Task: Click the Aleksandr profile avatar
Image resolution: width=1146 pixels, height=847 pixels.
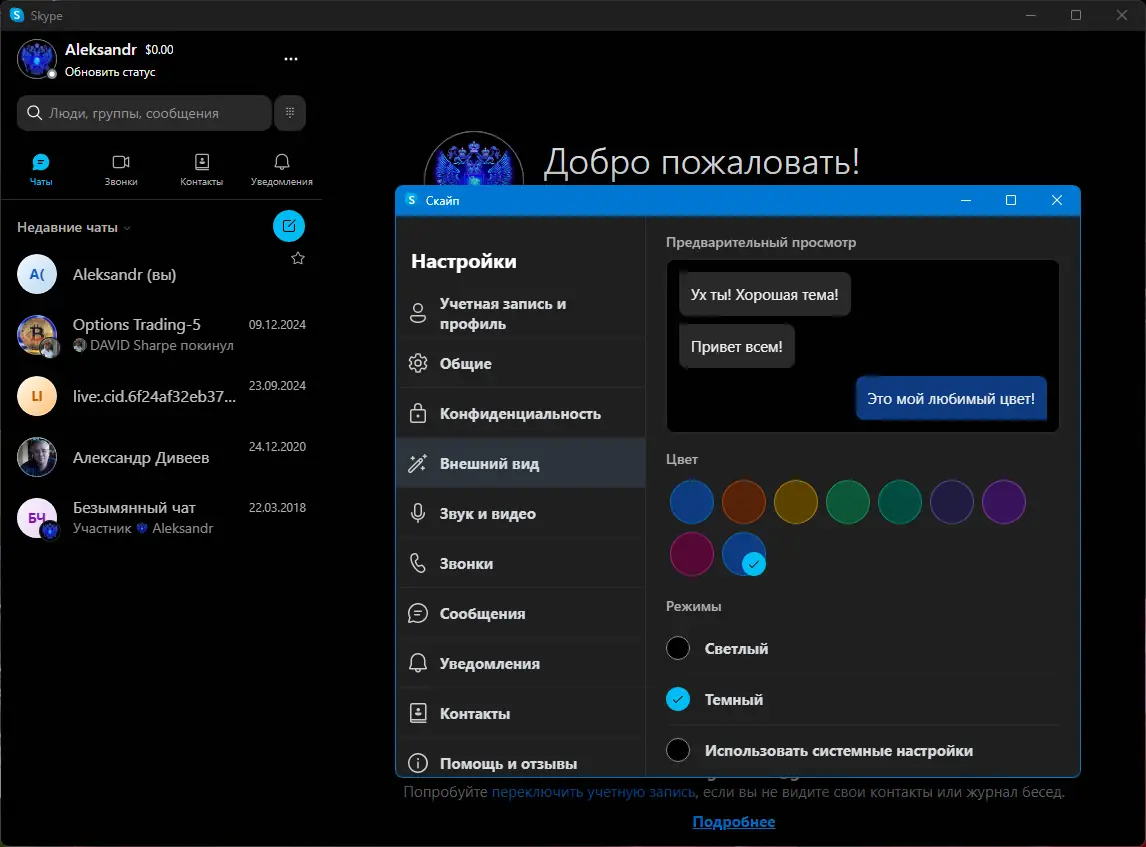Action: (x=37, y=59)
